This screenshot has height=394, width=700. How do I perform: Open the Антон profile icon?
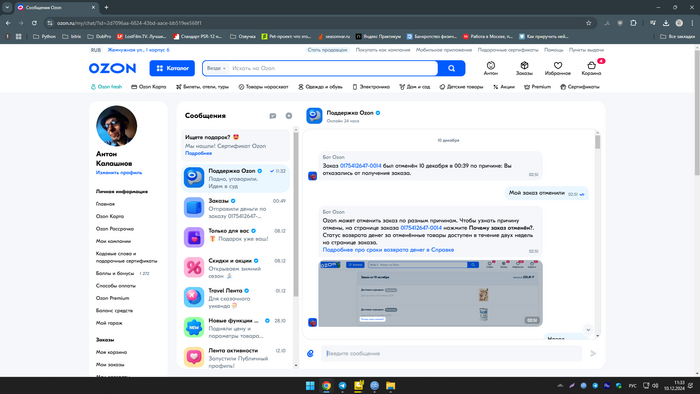491,68
